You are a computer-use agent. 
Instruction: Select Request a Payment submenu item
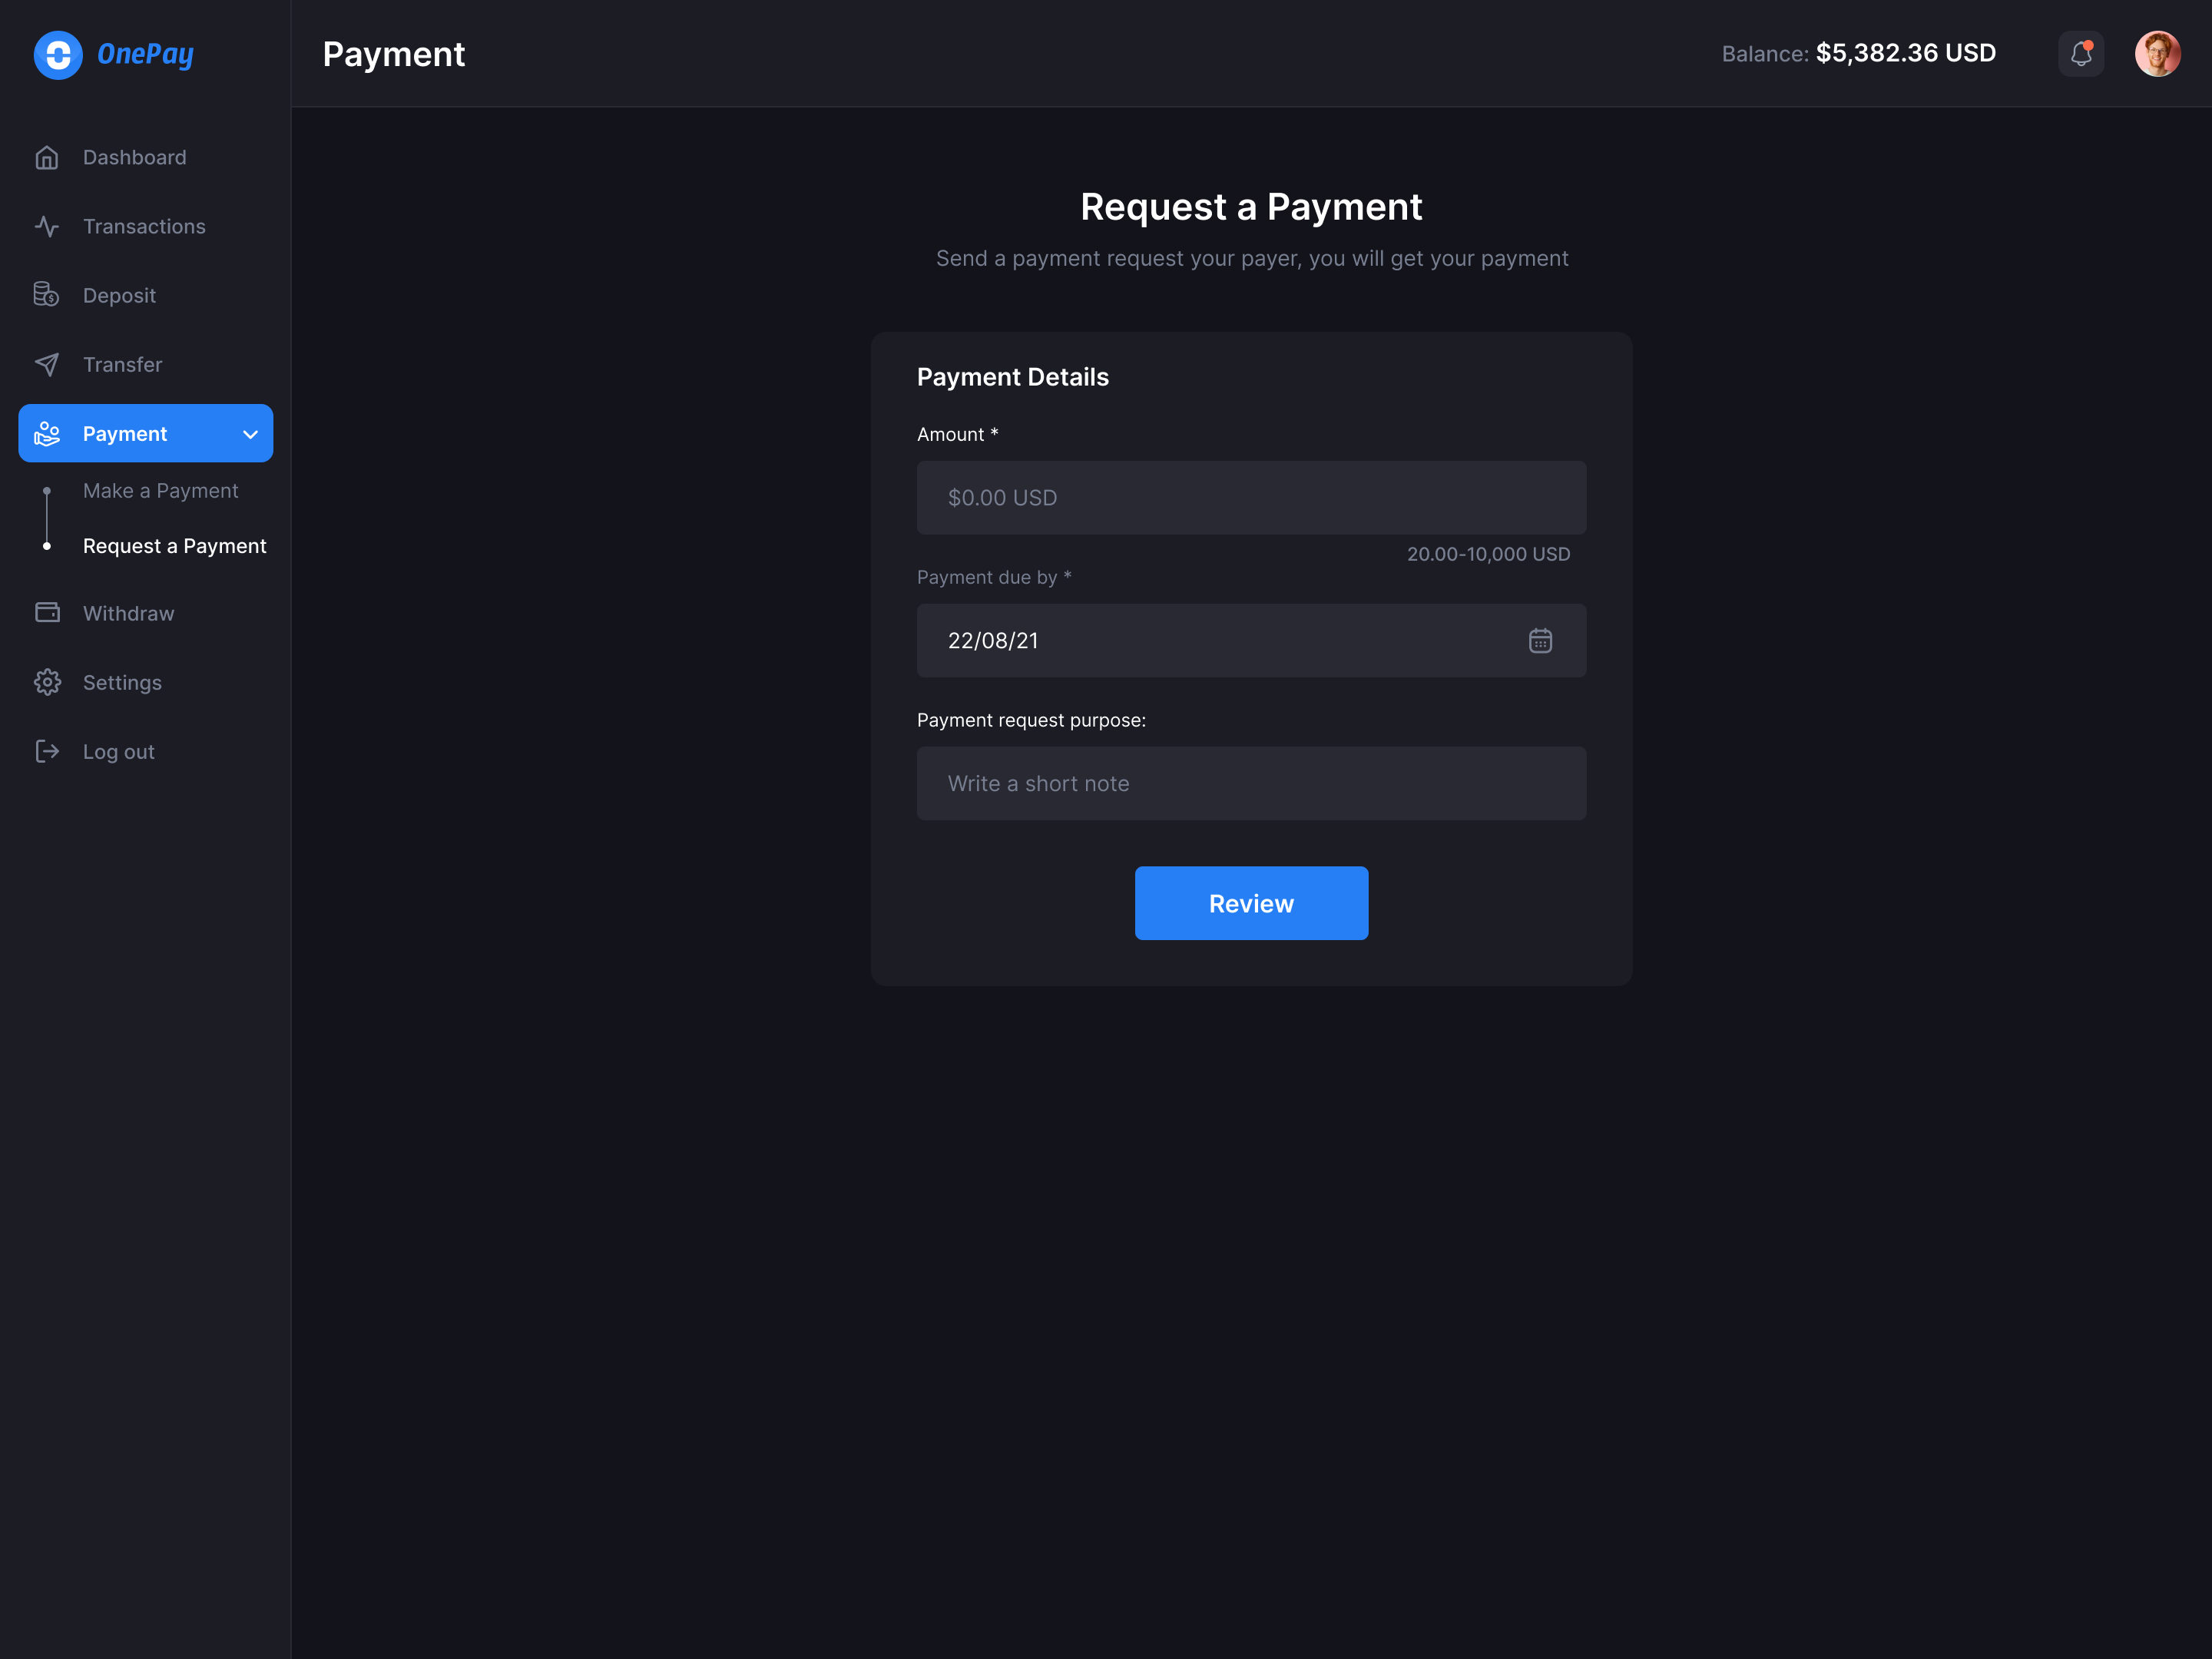(174, 546)
